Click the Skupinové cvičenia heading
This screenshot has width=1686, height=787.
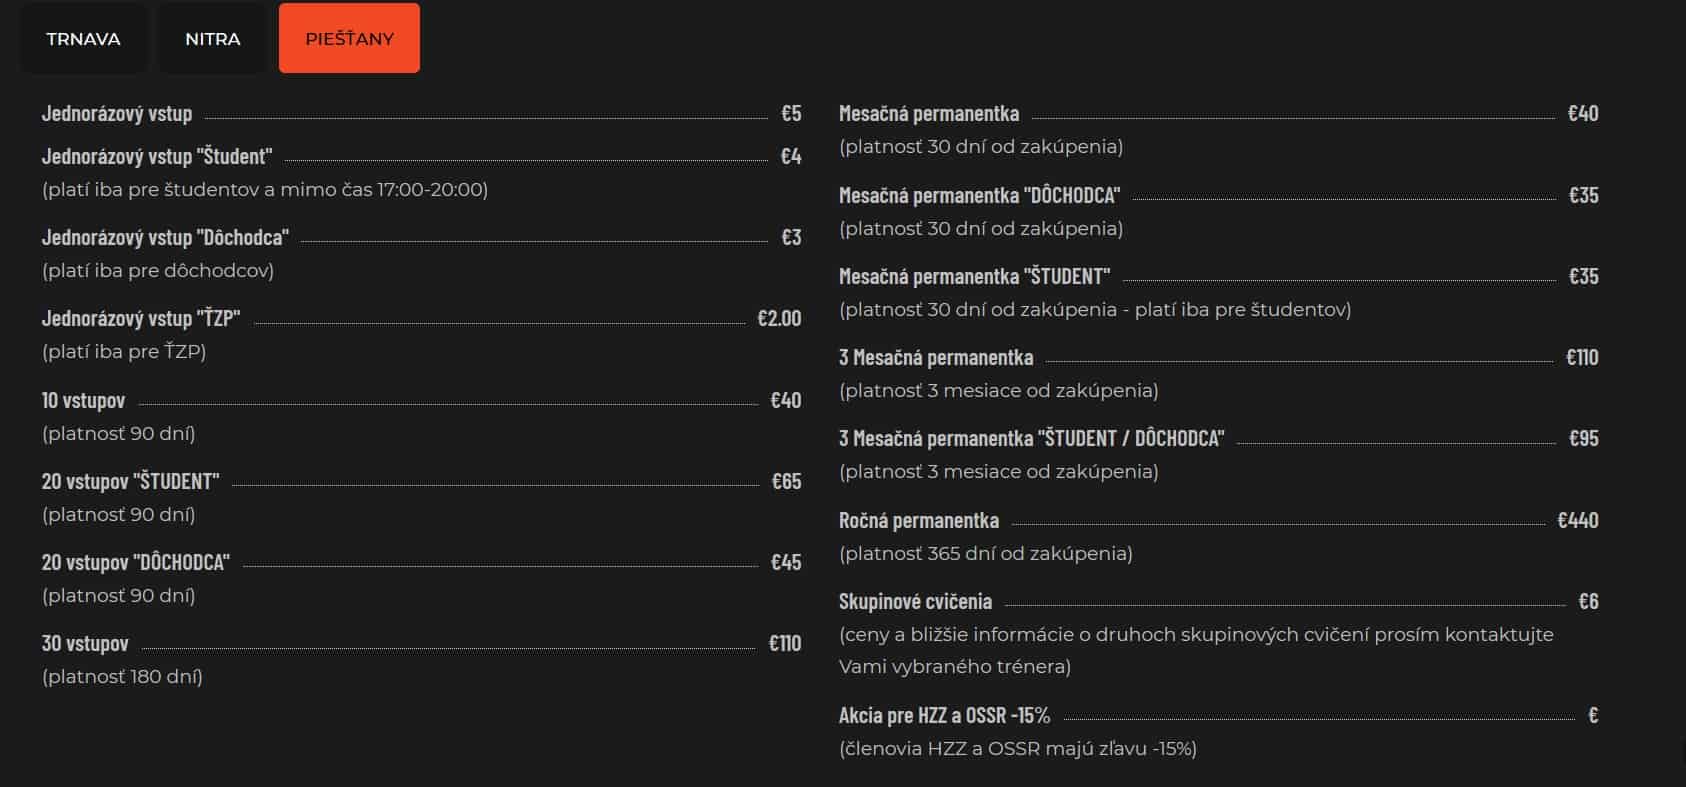pyautogui.click(x=915, y=602)
